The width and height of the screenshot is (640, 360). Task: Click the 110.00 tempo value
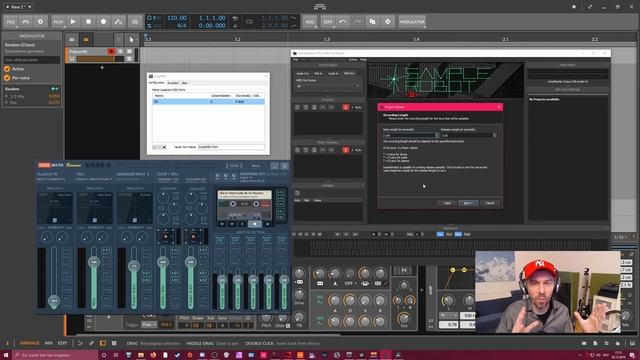[177, 18]
